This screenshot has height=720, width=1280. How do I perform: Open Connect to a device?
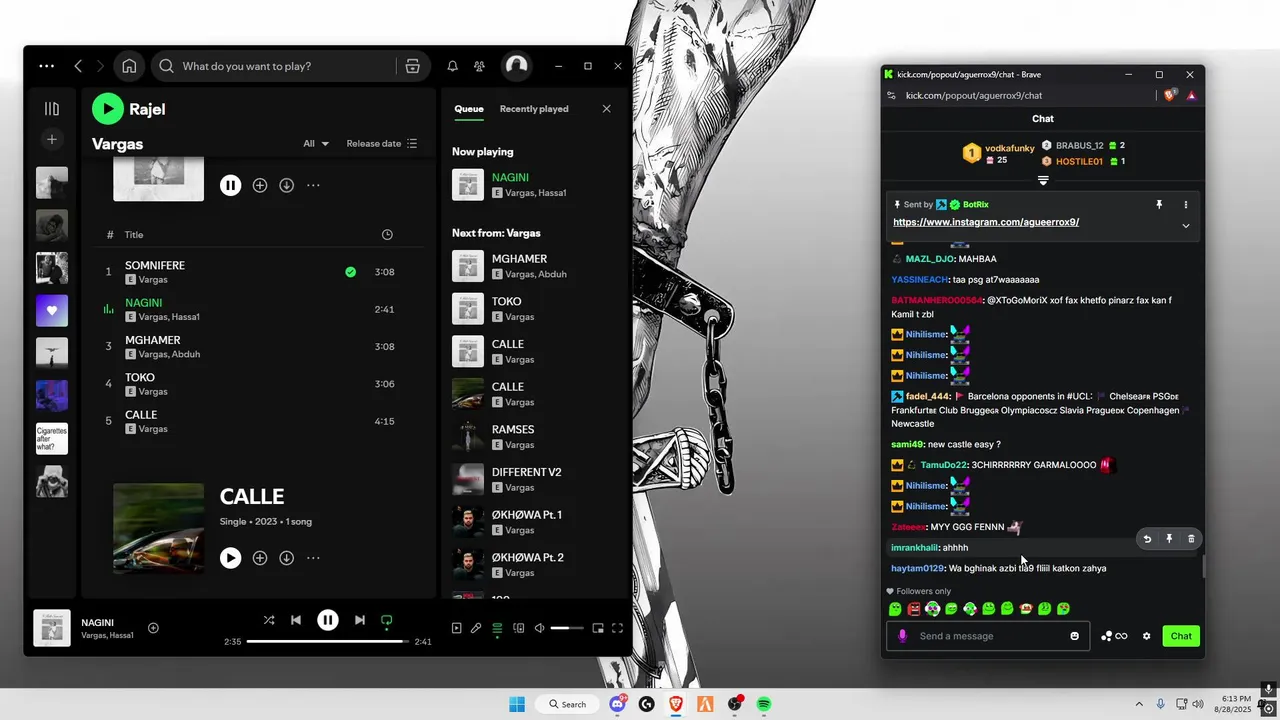518,628
